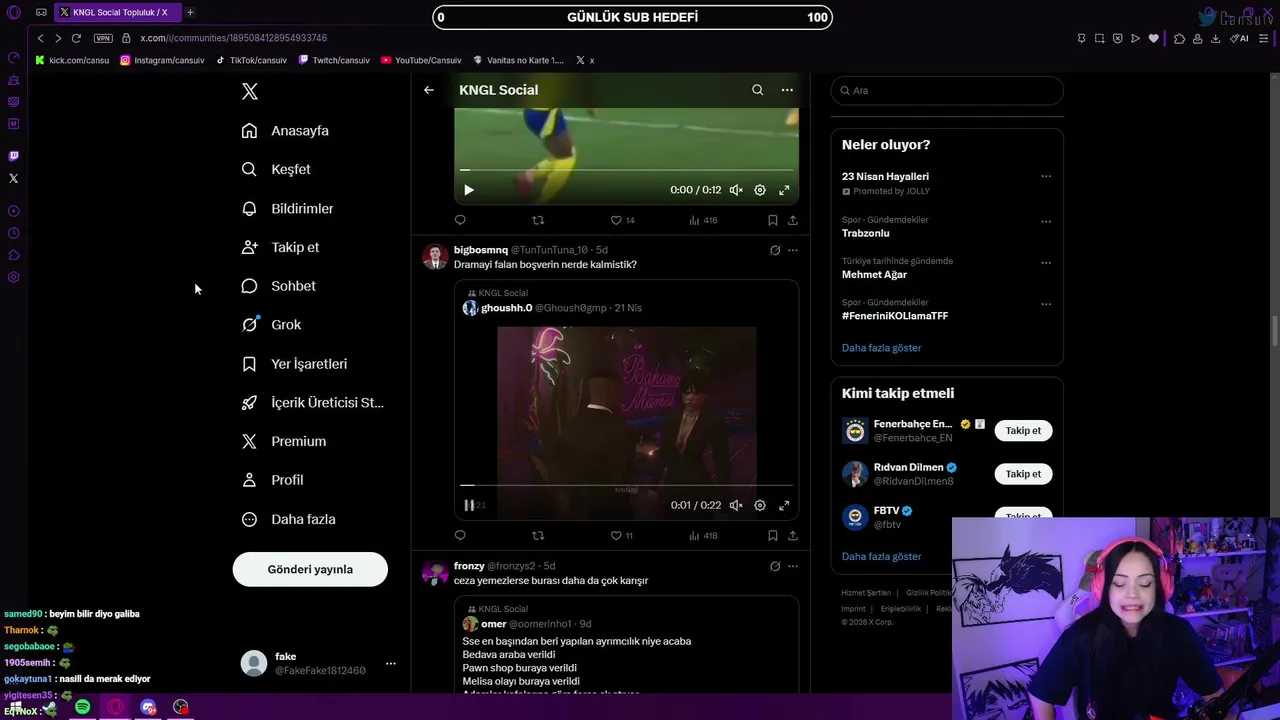Bookmark bigbosmnq's post
The image size is (1280, 720).
tap(772, 536)
